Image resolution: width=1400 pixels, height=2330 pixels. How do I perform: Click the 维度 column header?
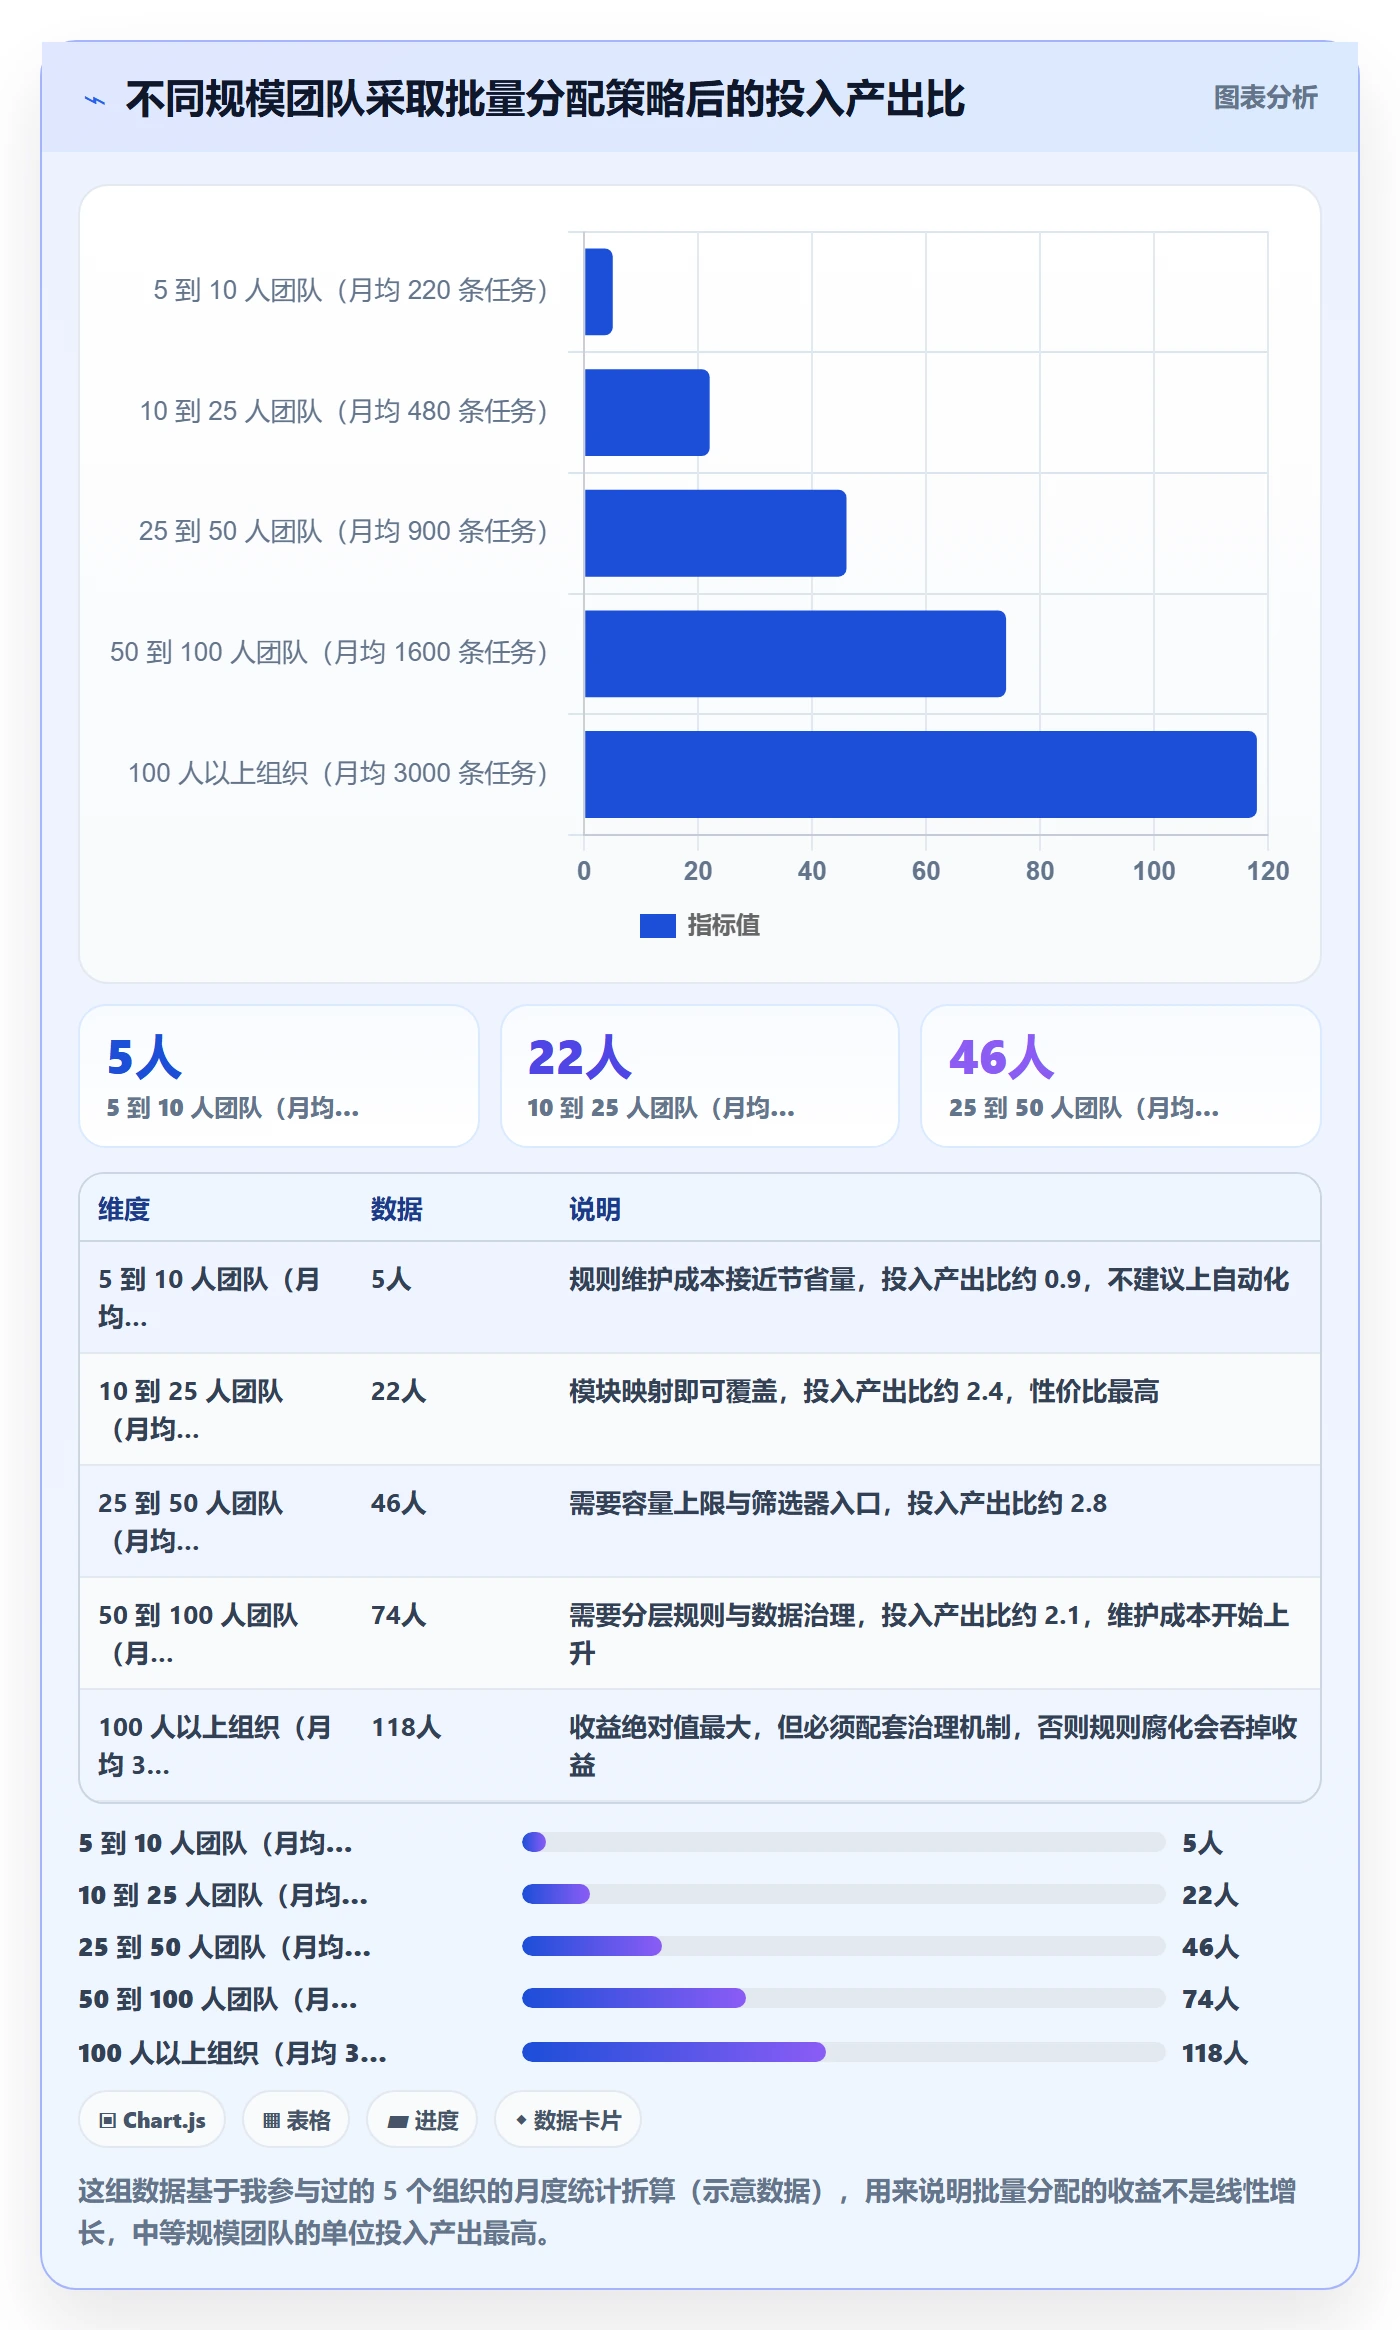pyautogui.click(x=124, y=1209)
